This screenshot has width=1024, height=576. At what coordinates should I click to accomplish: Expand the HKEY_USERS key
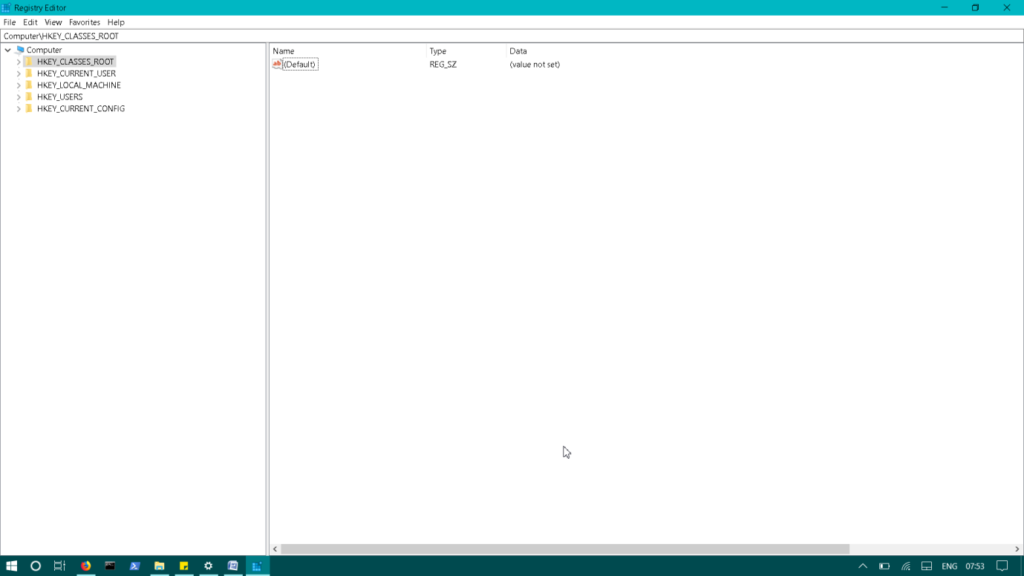[x=18, y=97]
